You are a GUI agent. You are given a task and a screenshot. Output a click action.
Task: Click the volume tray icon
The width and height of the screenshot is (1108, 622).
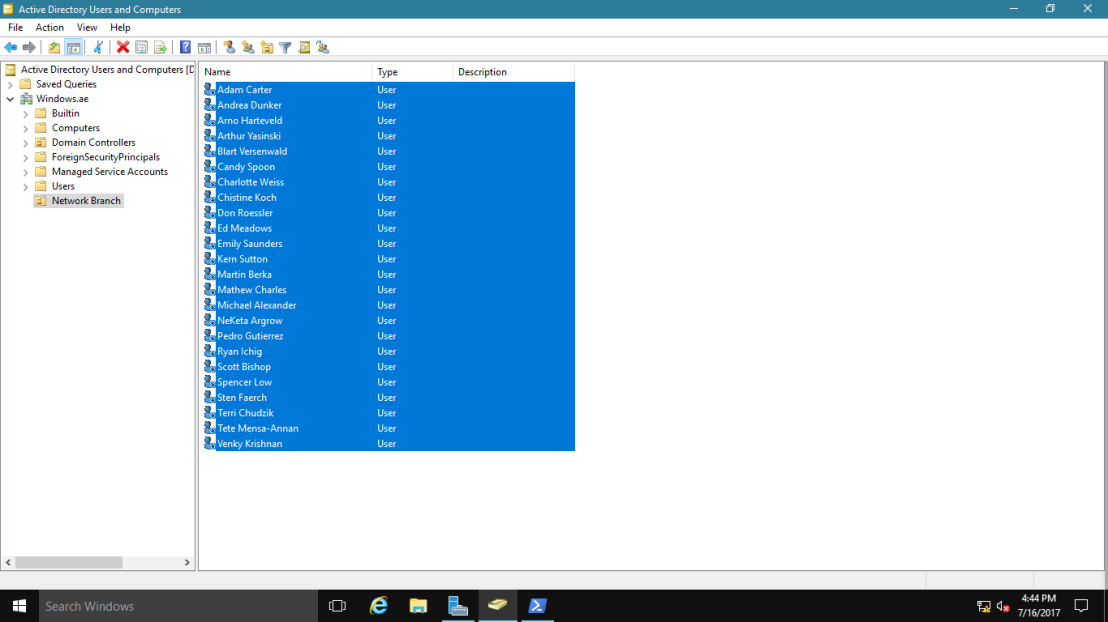coord(1003,606)
